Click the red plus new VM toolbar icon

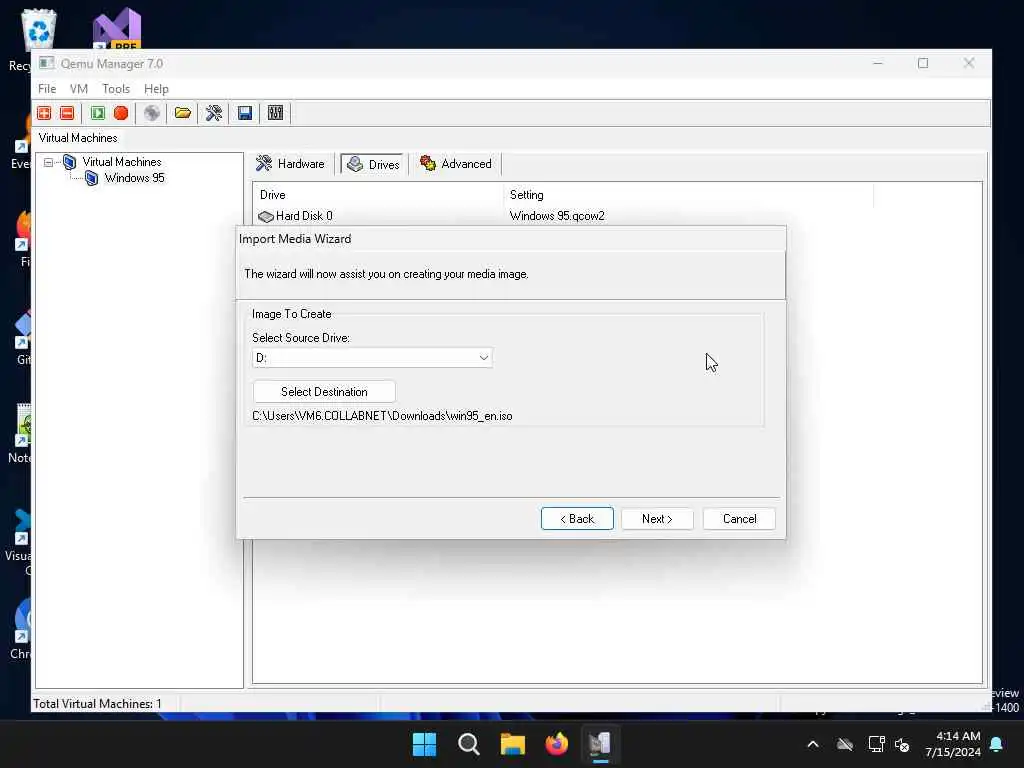44,113
